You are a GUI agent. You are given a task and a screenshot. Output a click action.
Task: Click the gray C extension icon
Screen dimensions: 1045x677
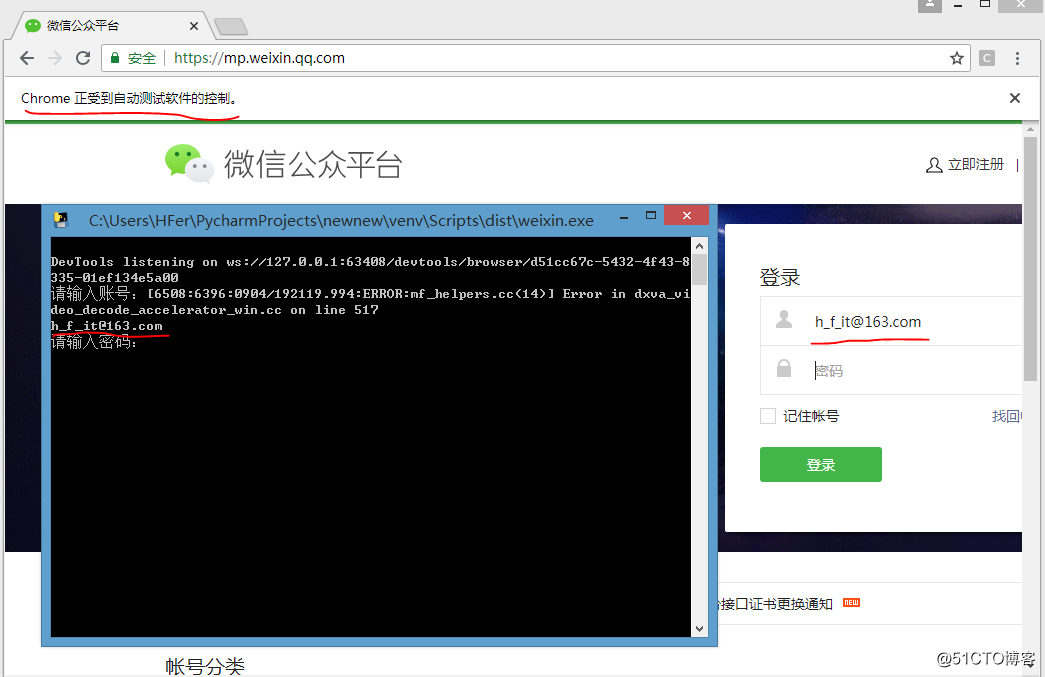(x=987, y=58)
